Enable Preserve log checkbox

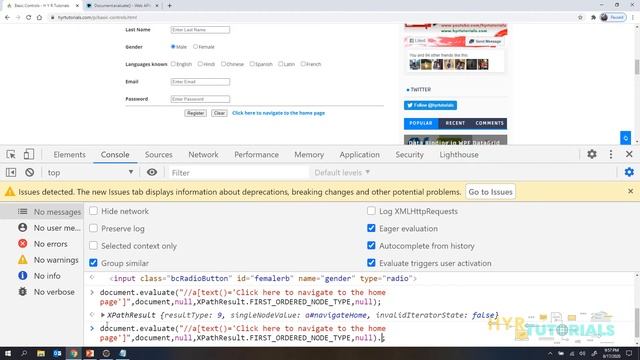93,228
